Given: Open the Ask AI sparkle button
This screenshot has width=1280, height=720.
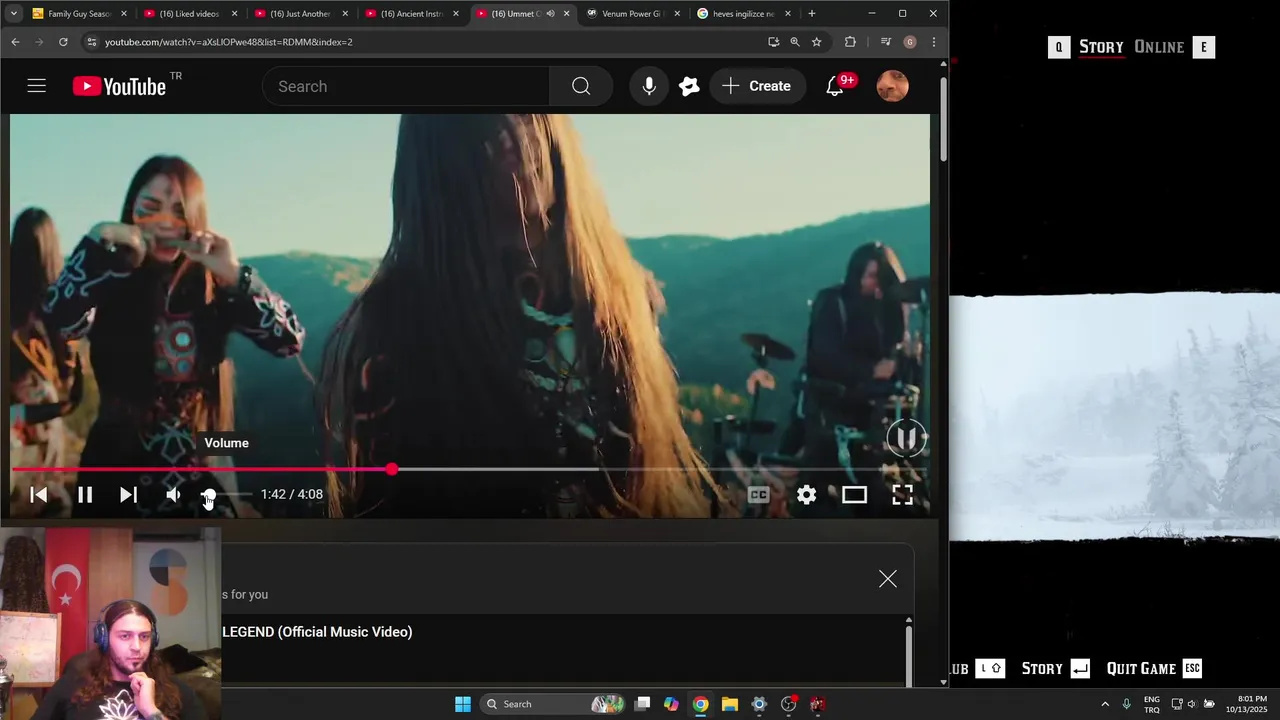Looking at the screenshot, I should point(689,86).
